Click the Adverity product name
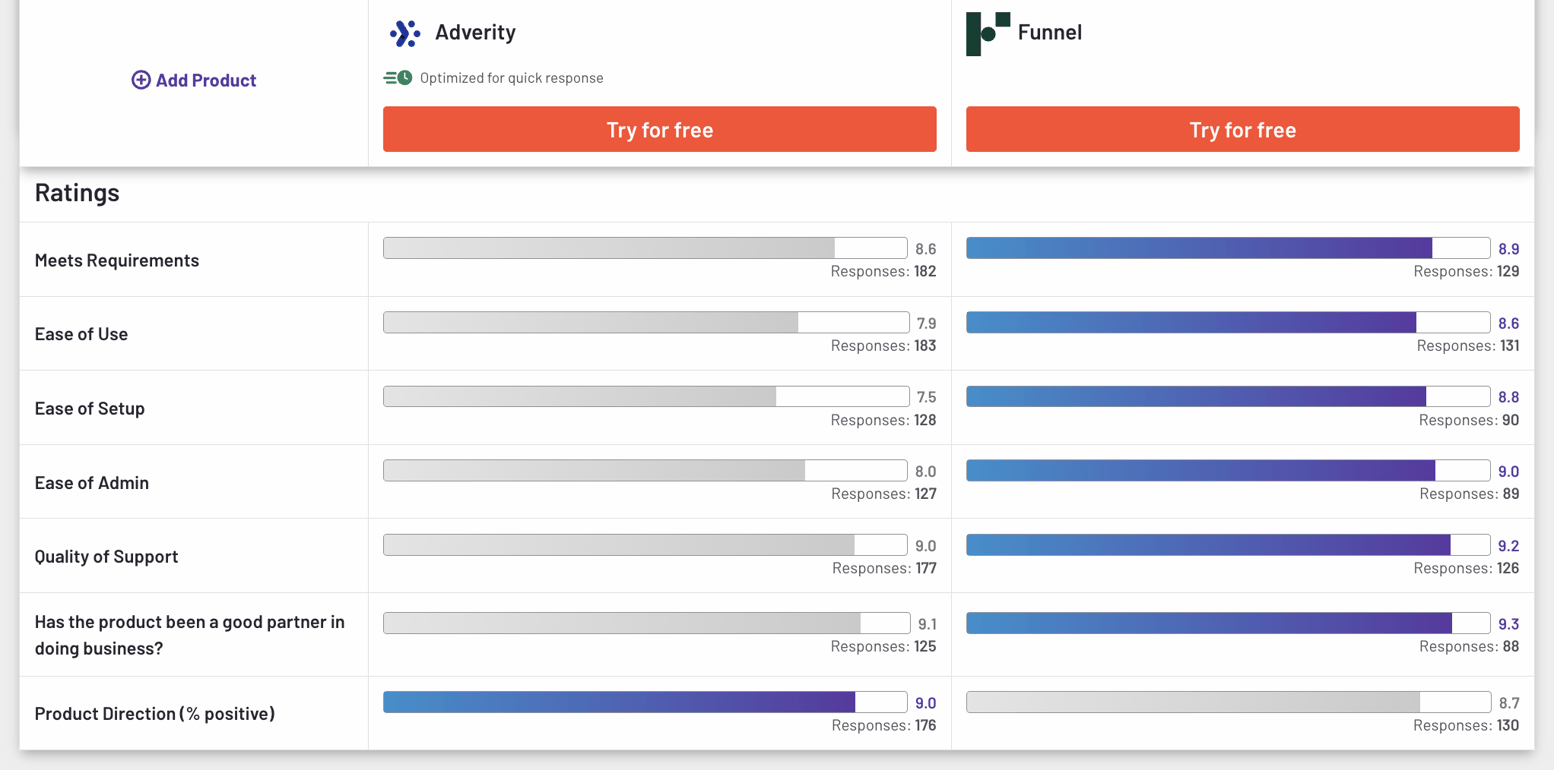The image size is (1554, 770). point(475,32)
